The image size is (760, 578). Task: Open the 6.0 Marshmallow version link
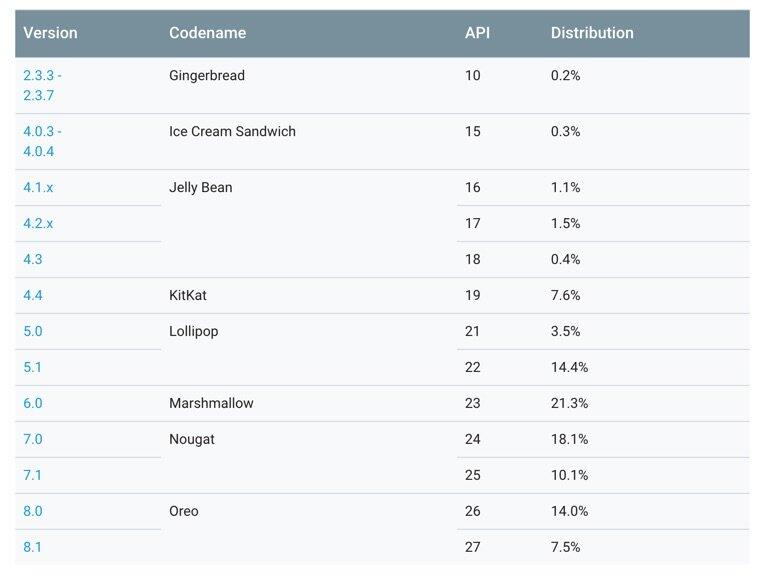coord(33,403)
